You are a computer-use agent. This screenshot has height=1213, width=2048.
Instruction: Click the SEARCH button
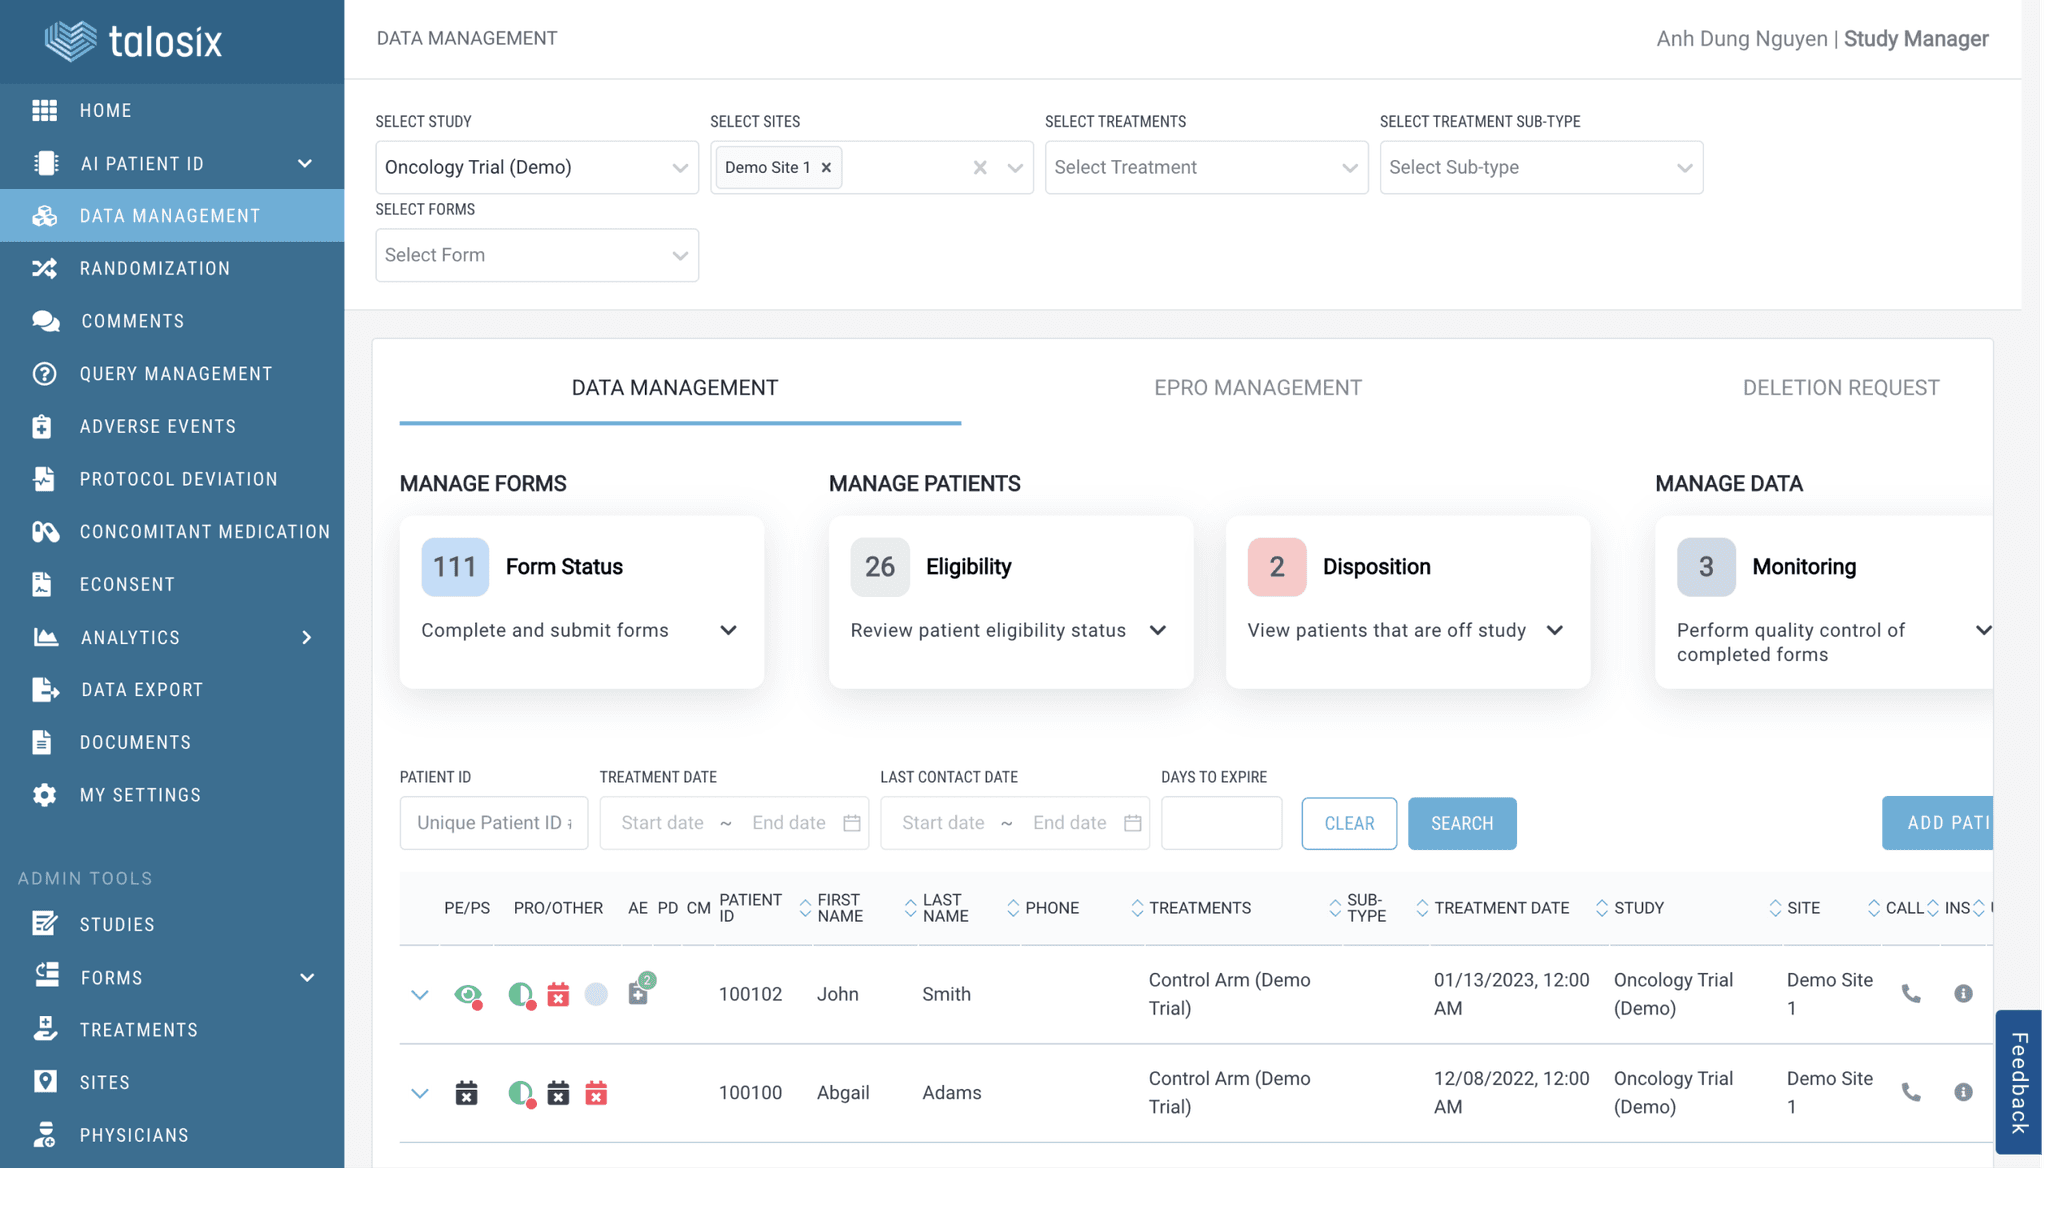click(x=1461, y=823)
